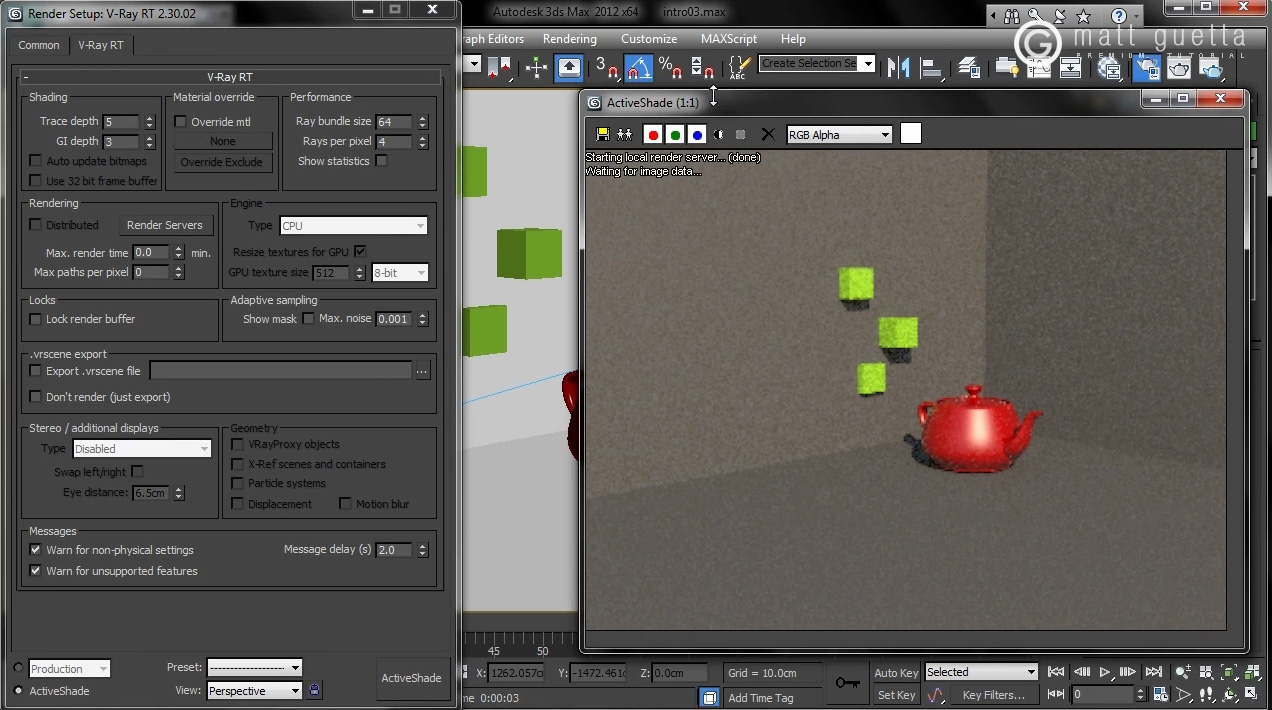Open InfoCenter help question mark icon
Screen dimensions: 1272x710
tap(1119, 16)
